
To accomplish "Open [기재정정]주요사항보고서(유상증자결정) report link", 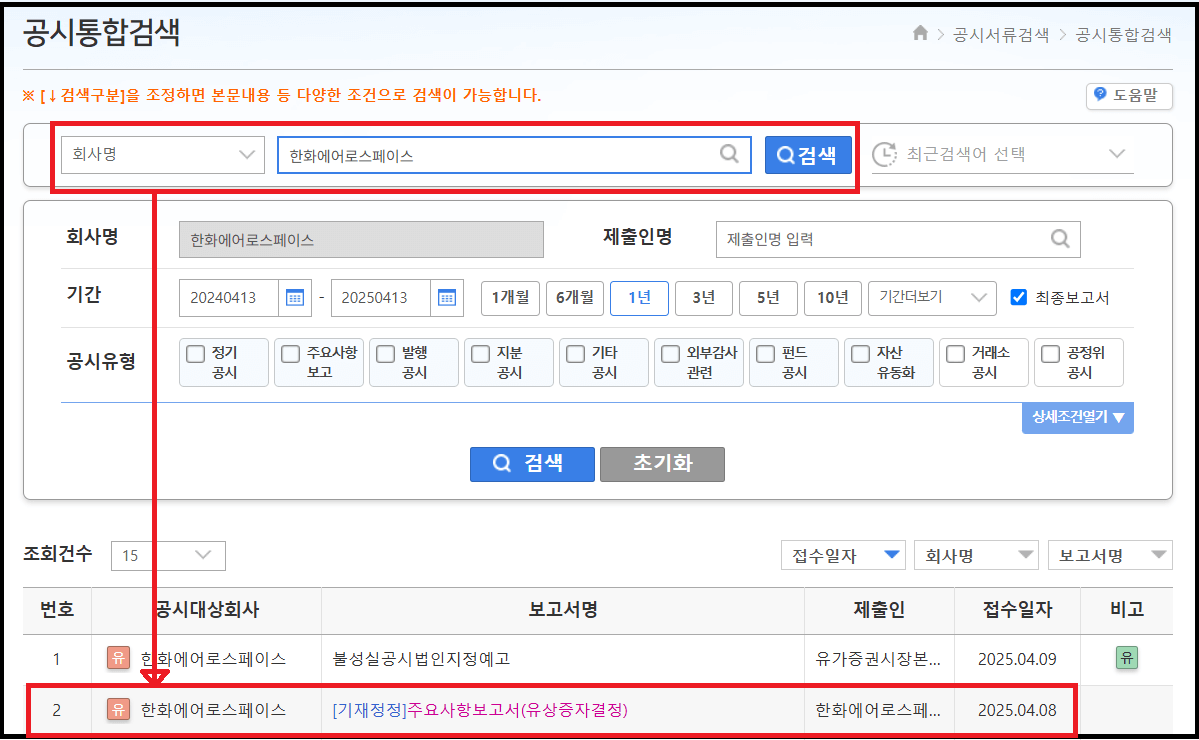I will (480, 710).
